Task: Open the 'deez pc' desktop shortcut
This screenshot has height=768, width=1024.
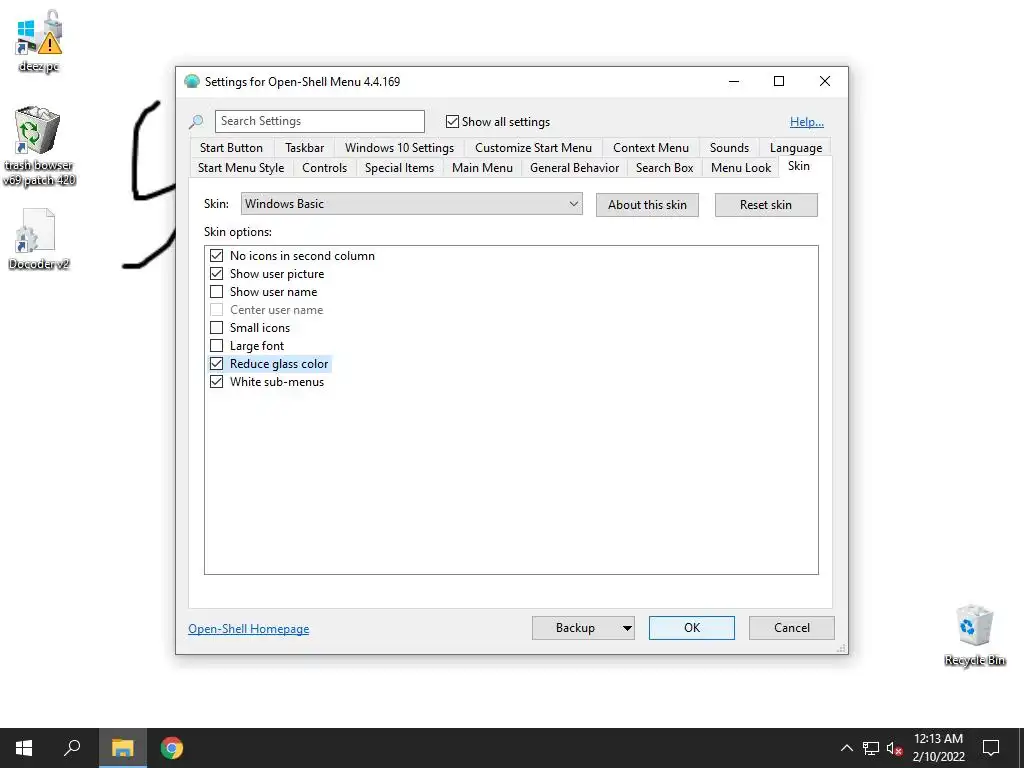Action: [x=39, y=41]
